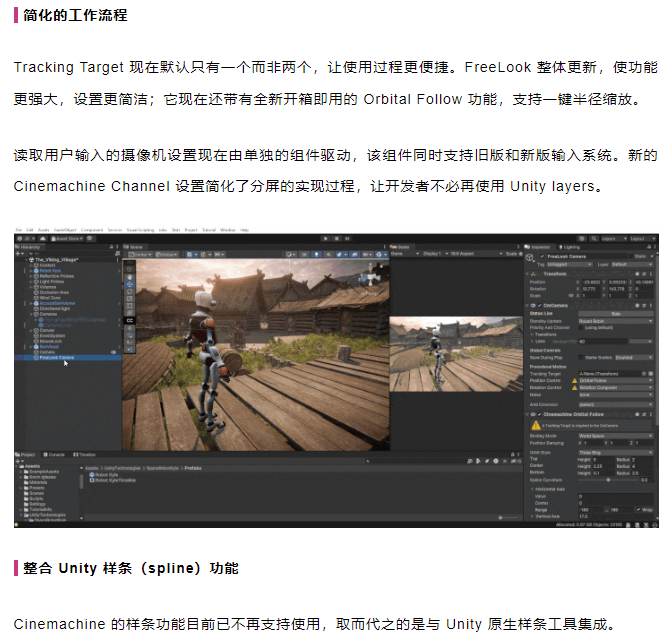This screenshot has width=670, height=641.
Task: Expand the Transitions section in CmCamera
Action: point(532,334)
